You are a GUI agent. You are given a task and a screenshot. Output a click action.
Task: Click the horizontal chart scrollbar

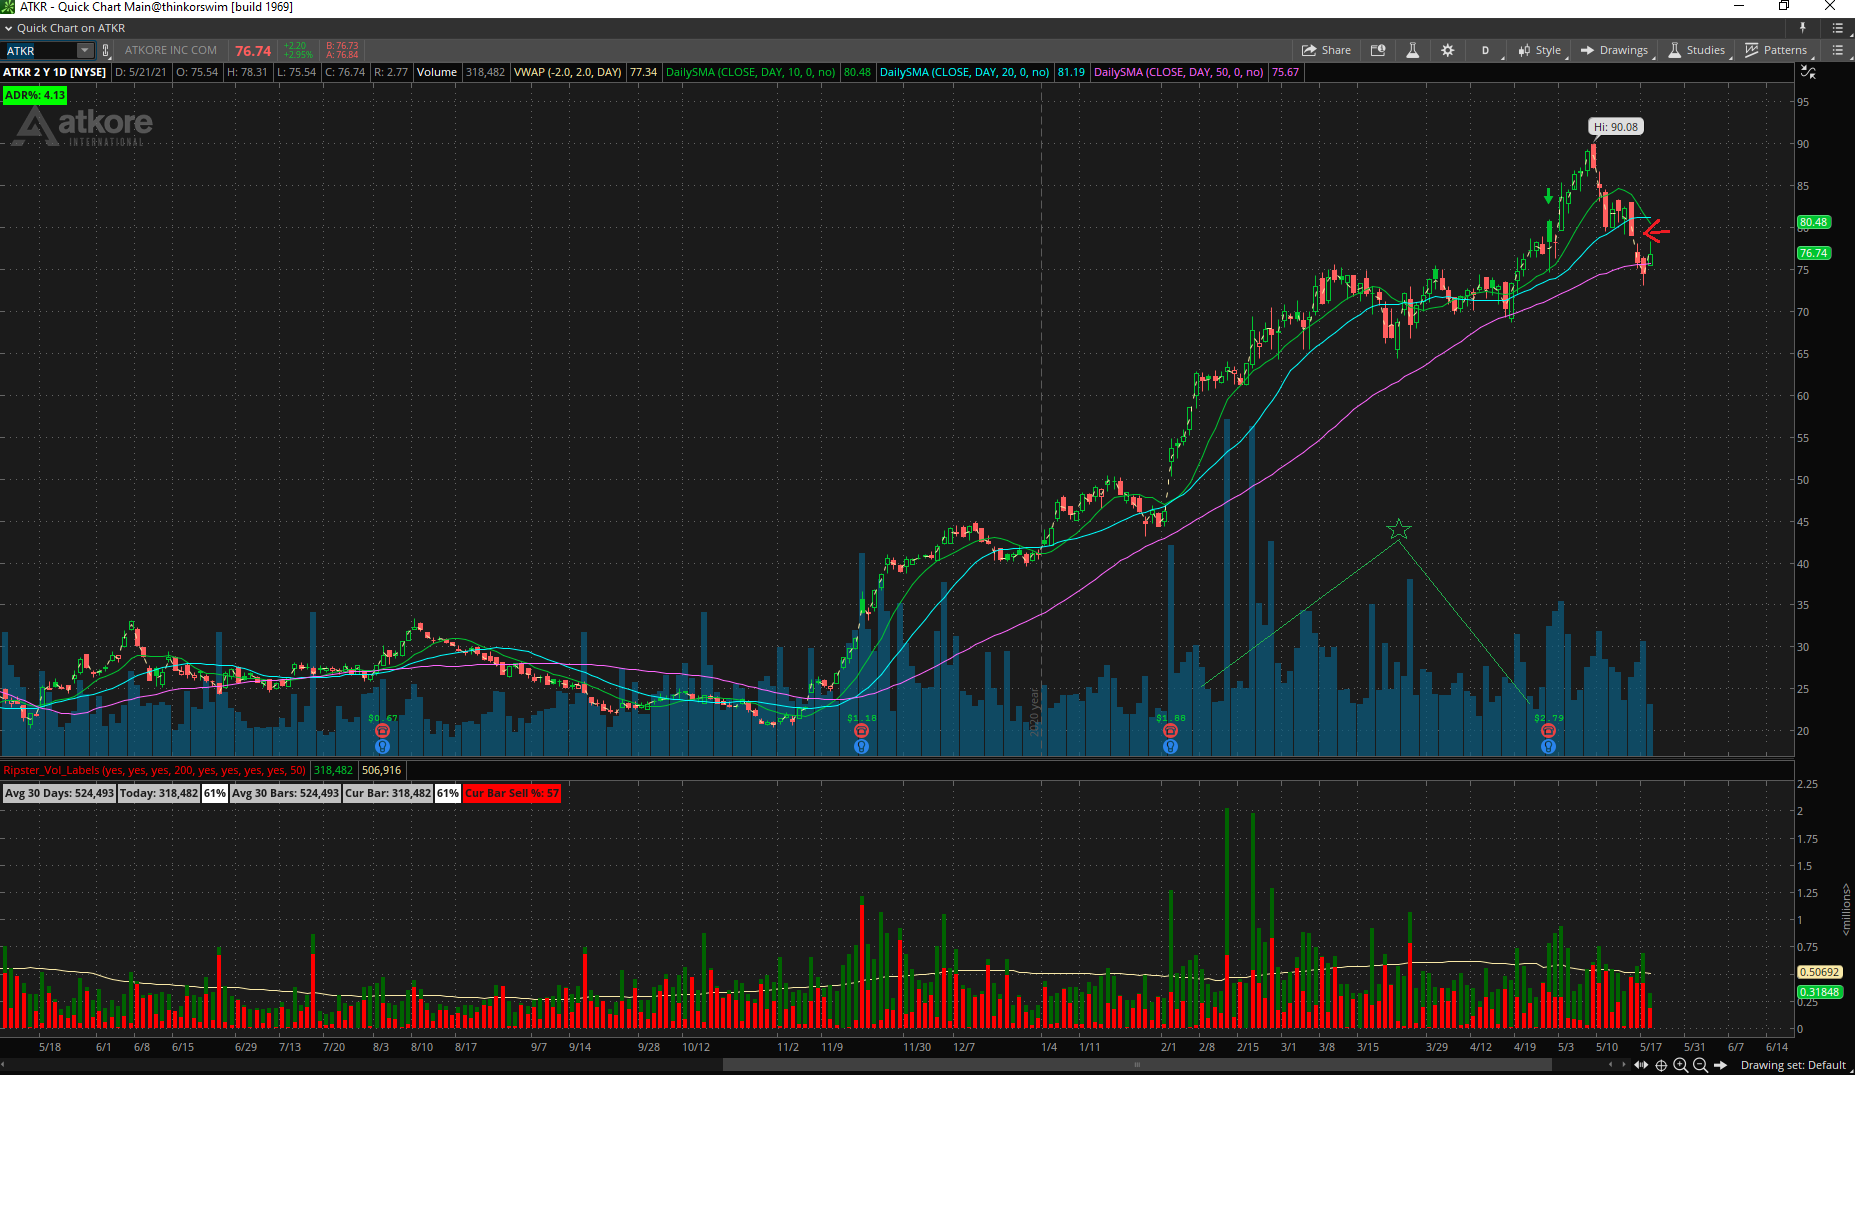click(x=1136, y=1066)
